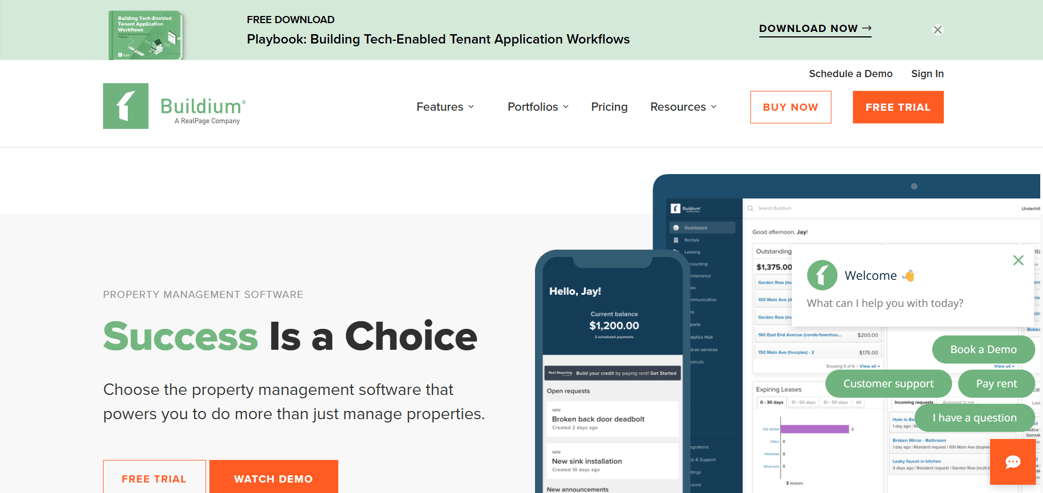This screenshot has width=1043, height=493.
Task: Click the playbook cover thumbnail
Action: point(146,34)
